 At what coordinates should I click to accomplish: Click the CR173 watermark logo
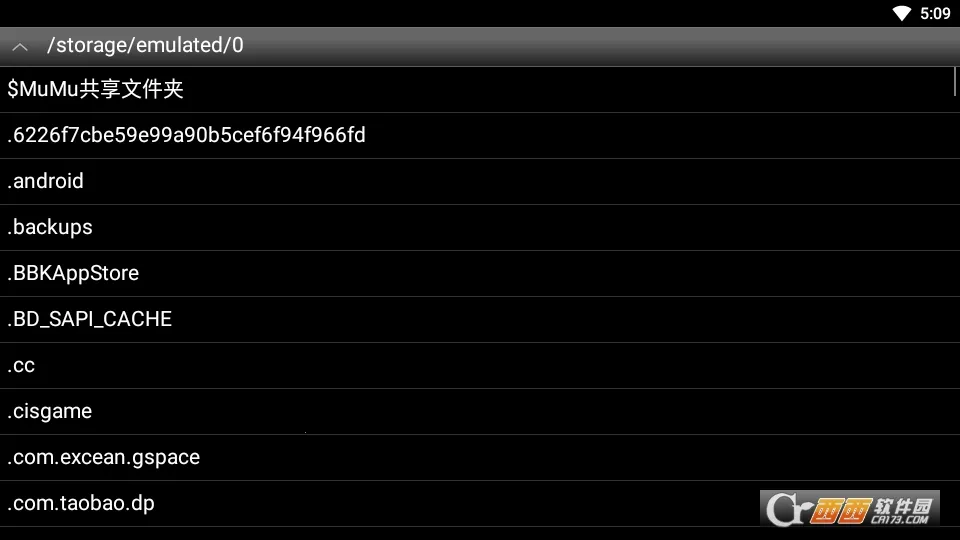click(x=850, y=508)
